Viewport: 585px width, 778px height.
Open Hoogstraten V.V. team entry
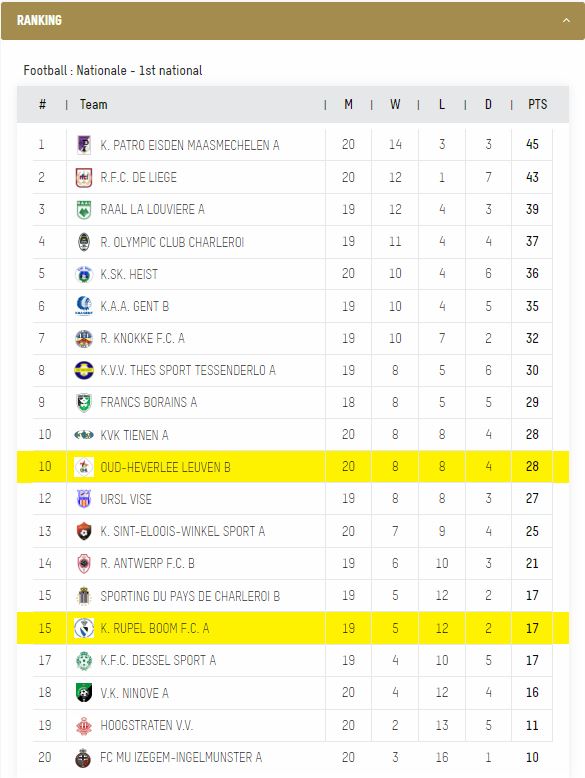point(147,725)
